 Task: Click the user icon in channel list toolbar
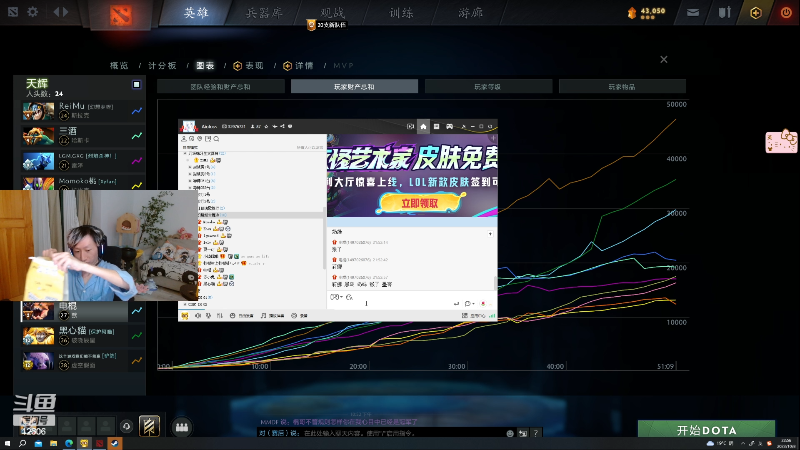[x=184, y=139]
